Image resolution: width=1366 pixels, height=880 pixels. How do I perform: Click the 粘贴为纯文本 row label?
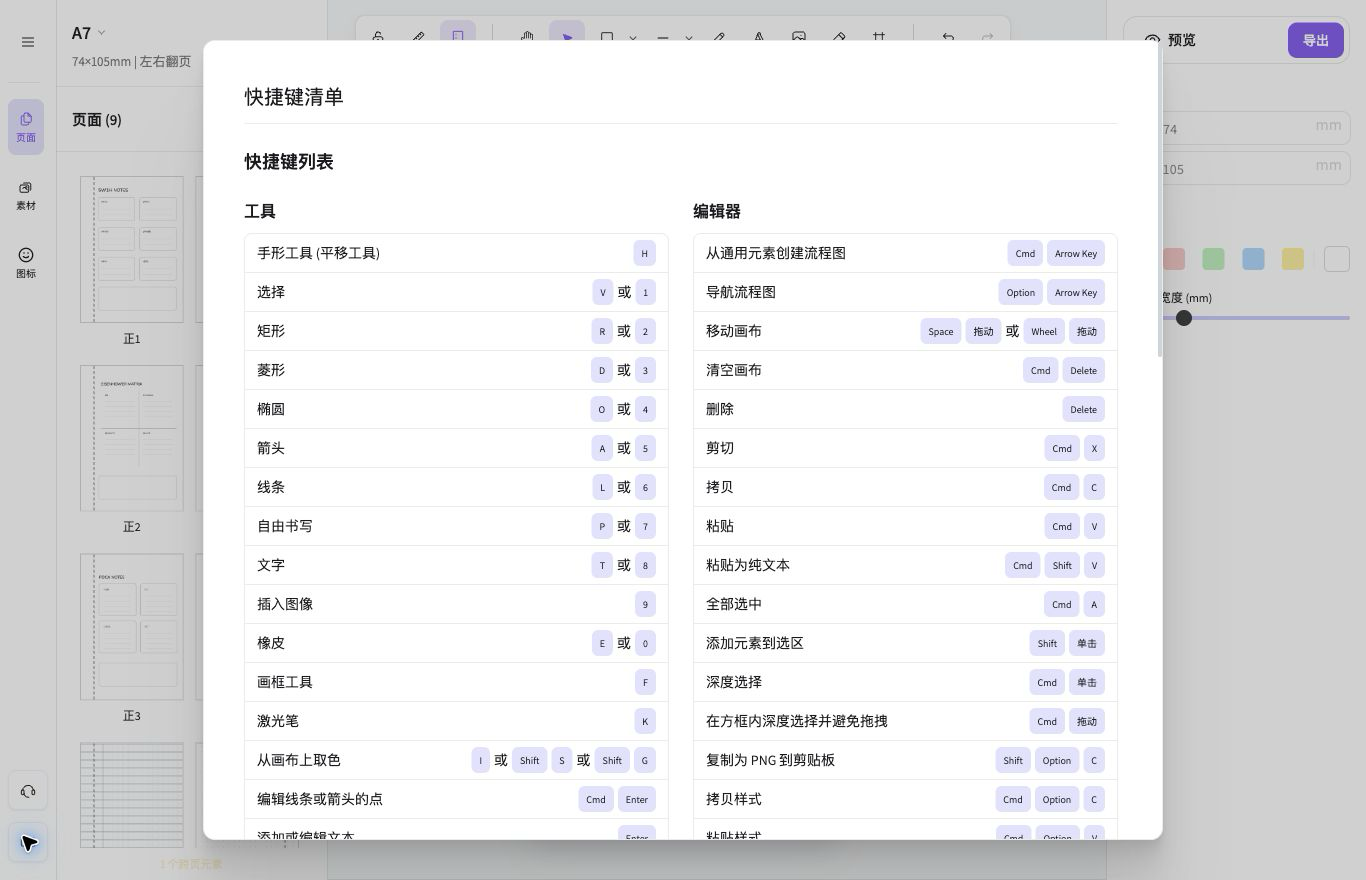tap(748, 565)
